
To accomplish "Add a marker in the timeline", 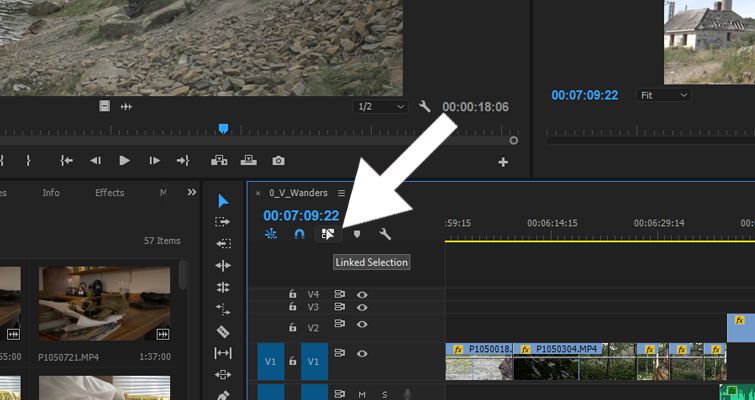I will pyautogui.click(x=357, y=234).
